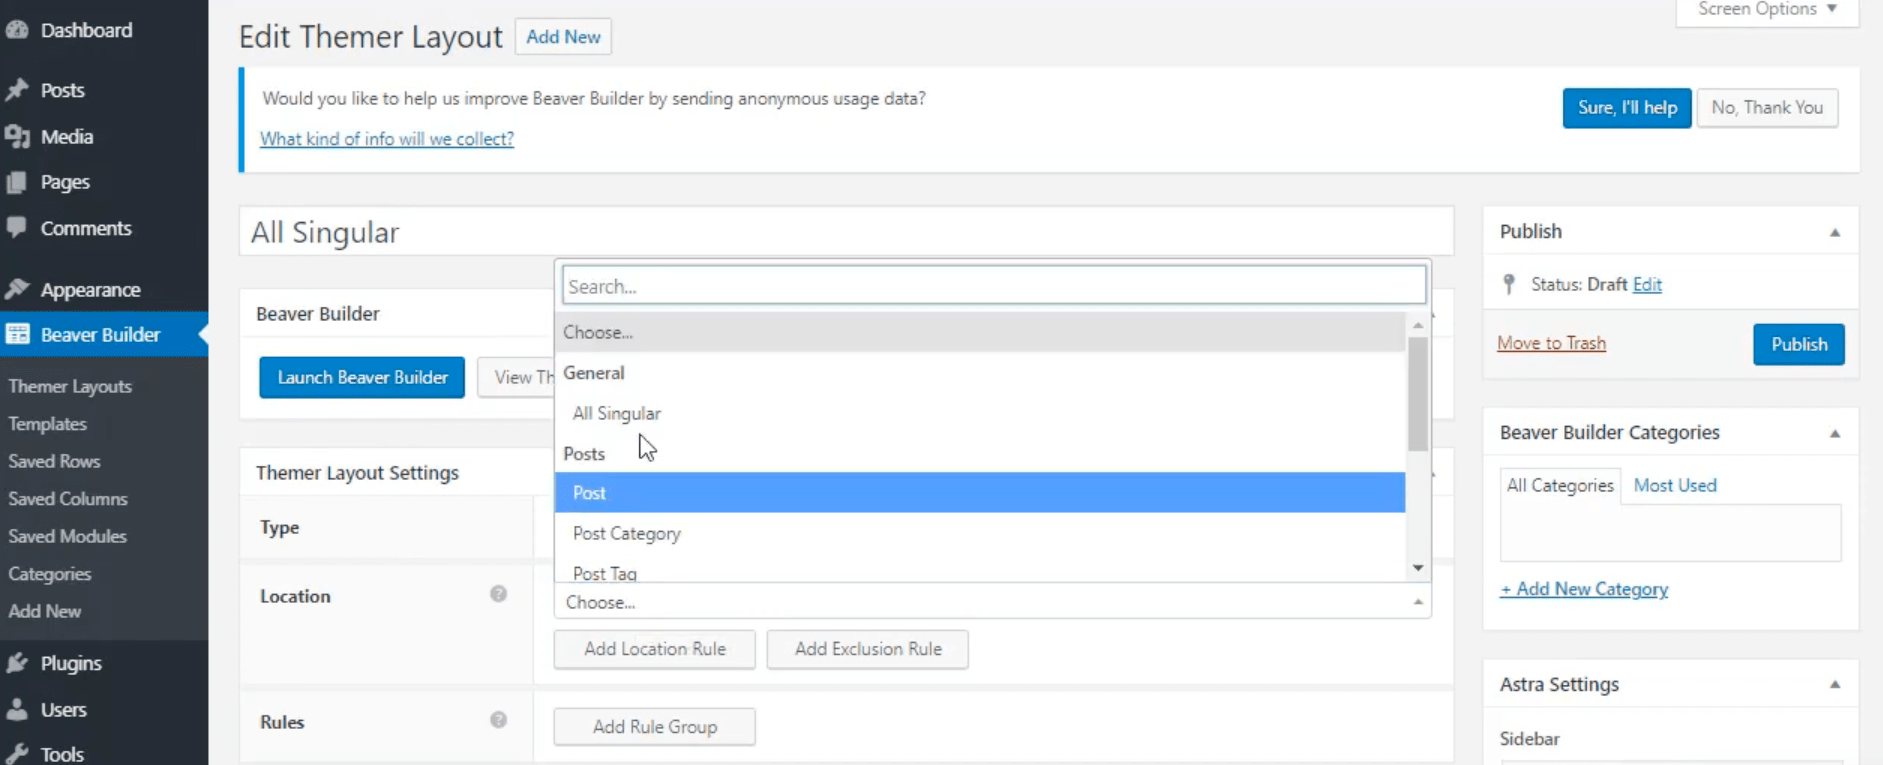Click the help icon next to Location
The width and height of the screenshot is (1883, 765).
498,594
